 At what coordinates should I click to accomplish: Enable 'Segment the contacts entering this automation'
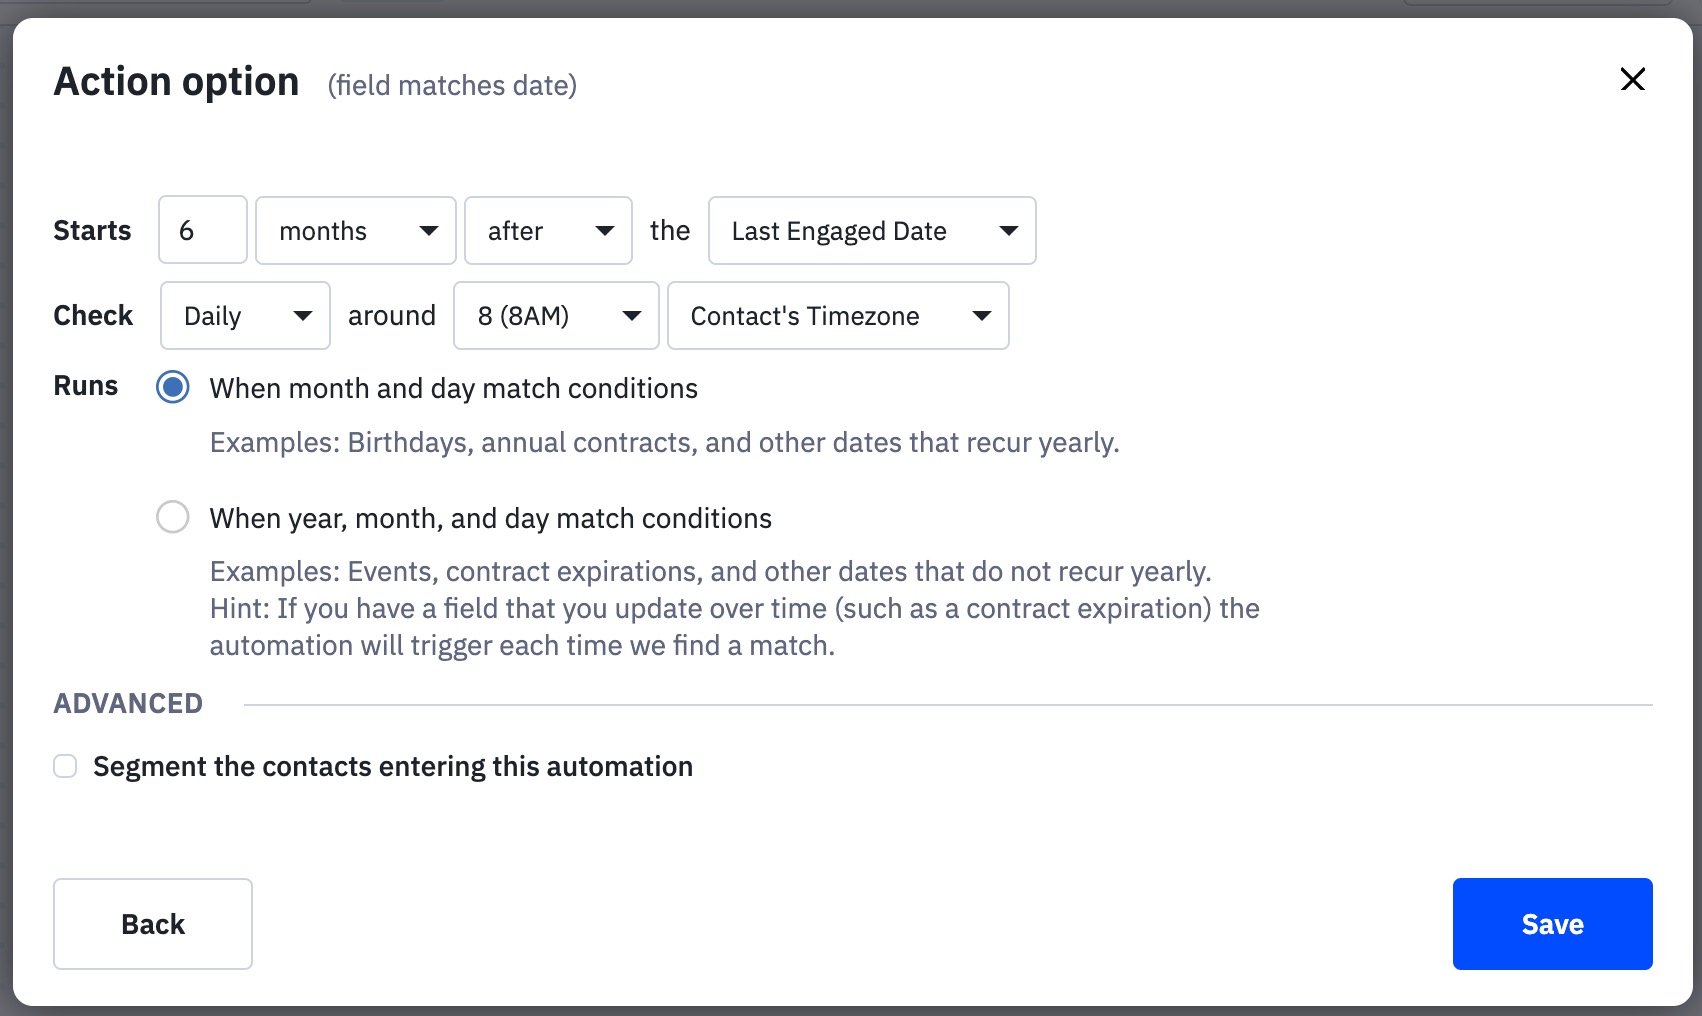tap(64, 766)
